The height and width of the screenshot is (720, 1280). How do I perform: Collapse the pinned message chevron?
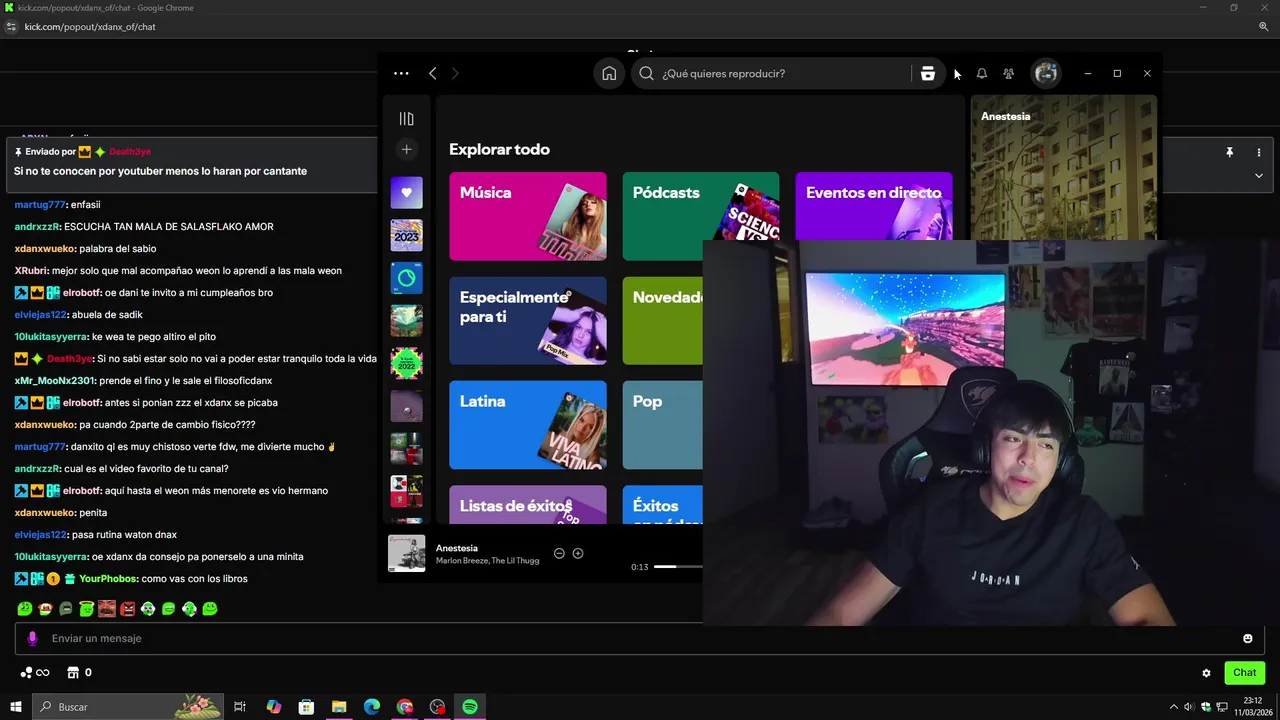(1259, 175)
